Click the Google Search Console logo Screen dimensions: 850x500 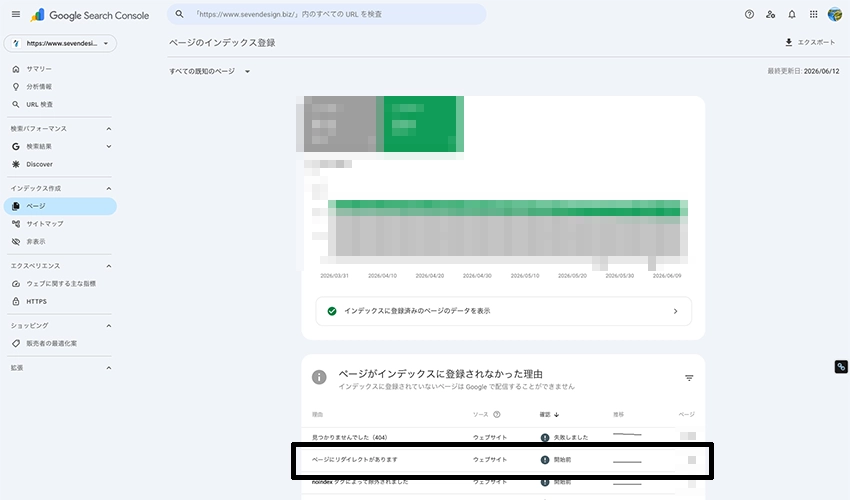coord(90,15)
